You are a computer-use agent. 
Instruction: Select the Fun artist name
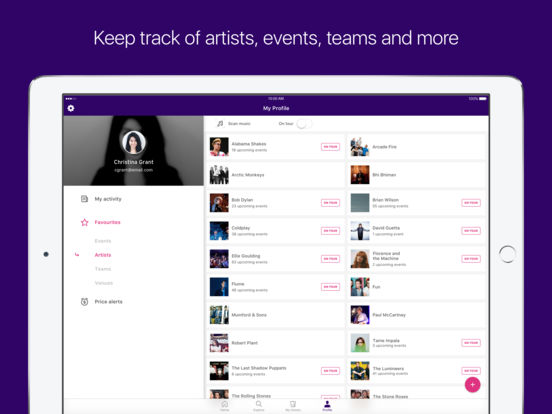[x=376, y=287]
